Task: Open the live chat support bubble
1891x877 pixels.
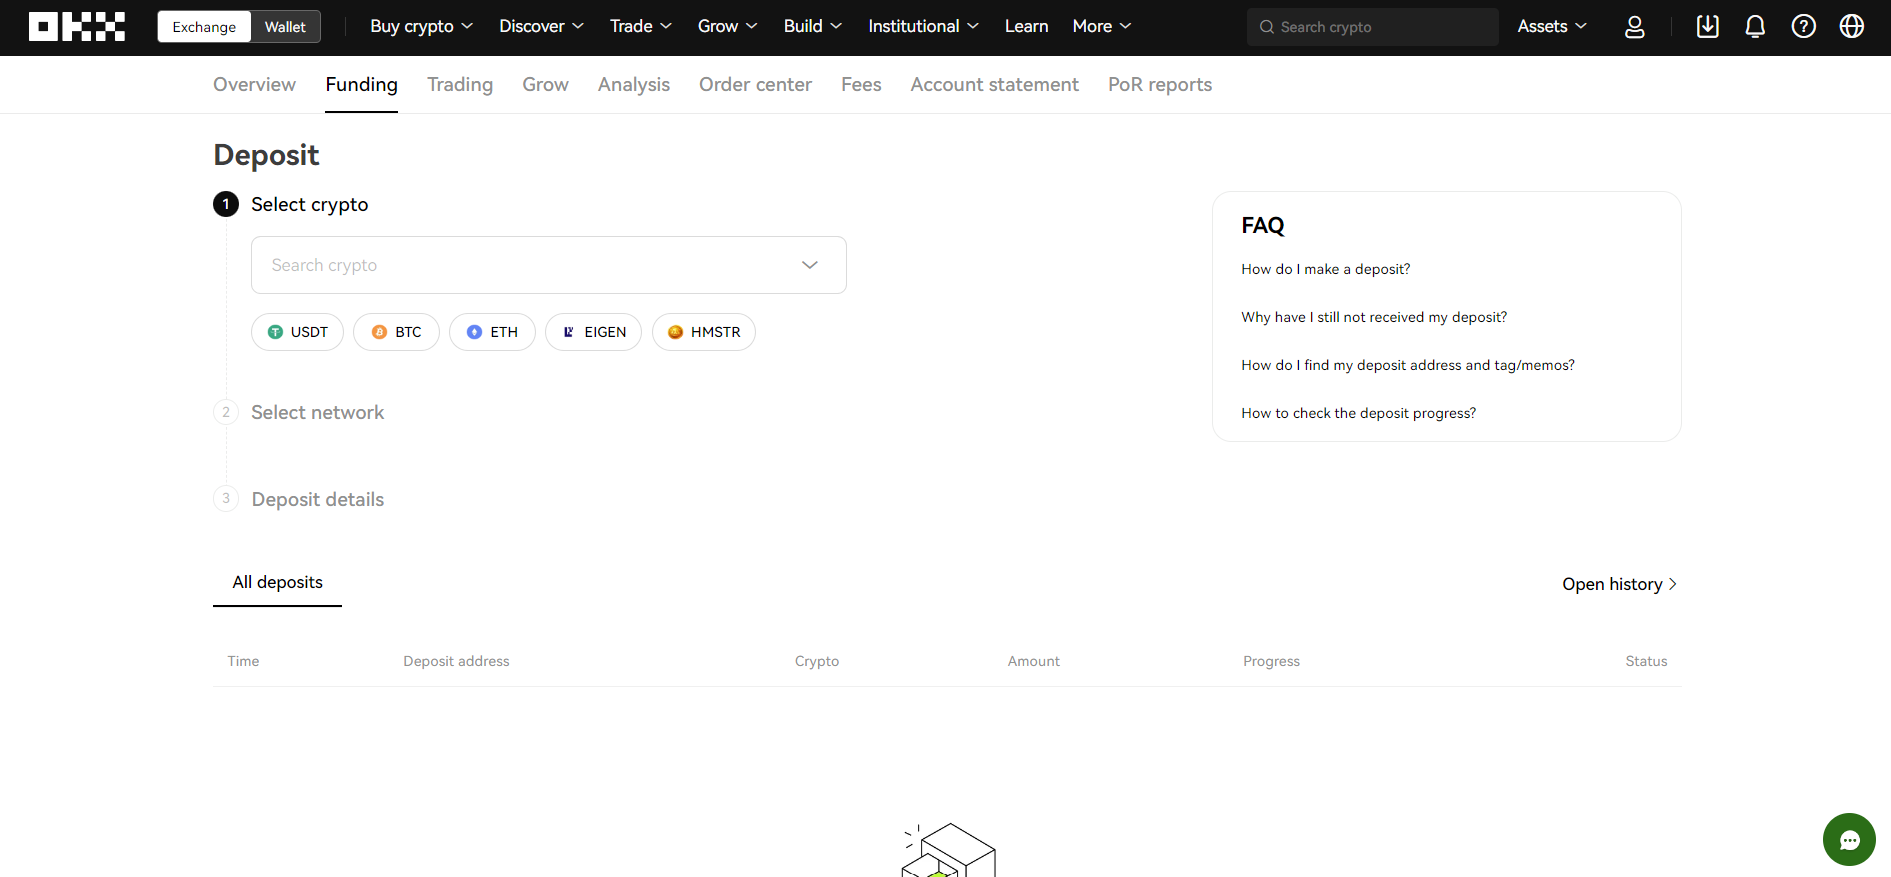Action: coord(1848,840)
